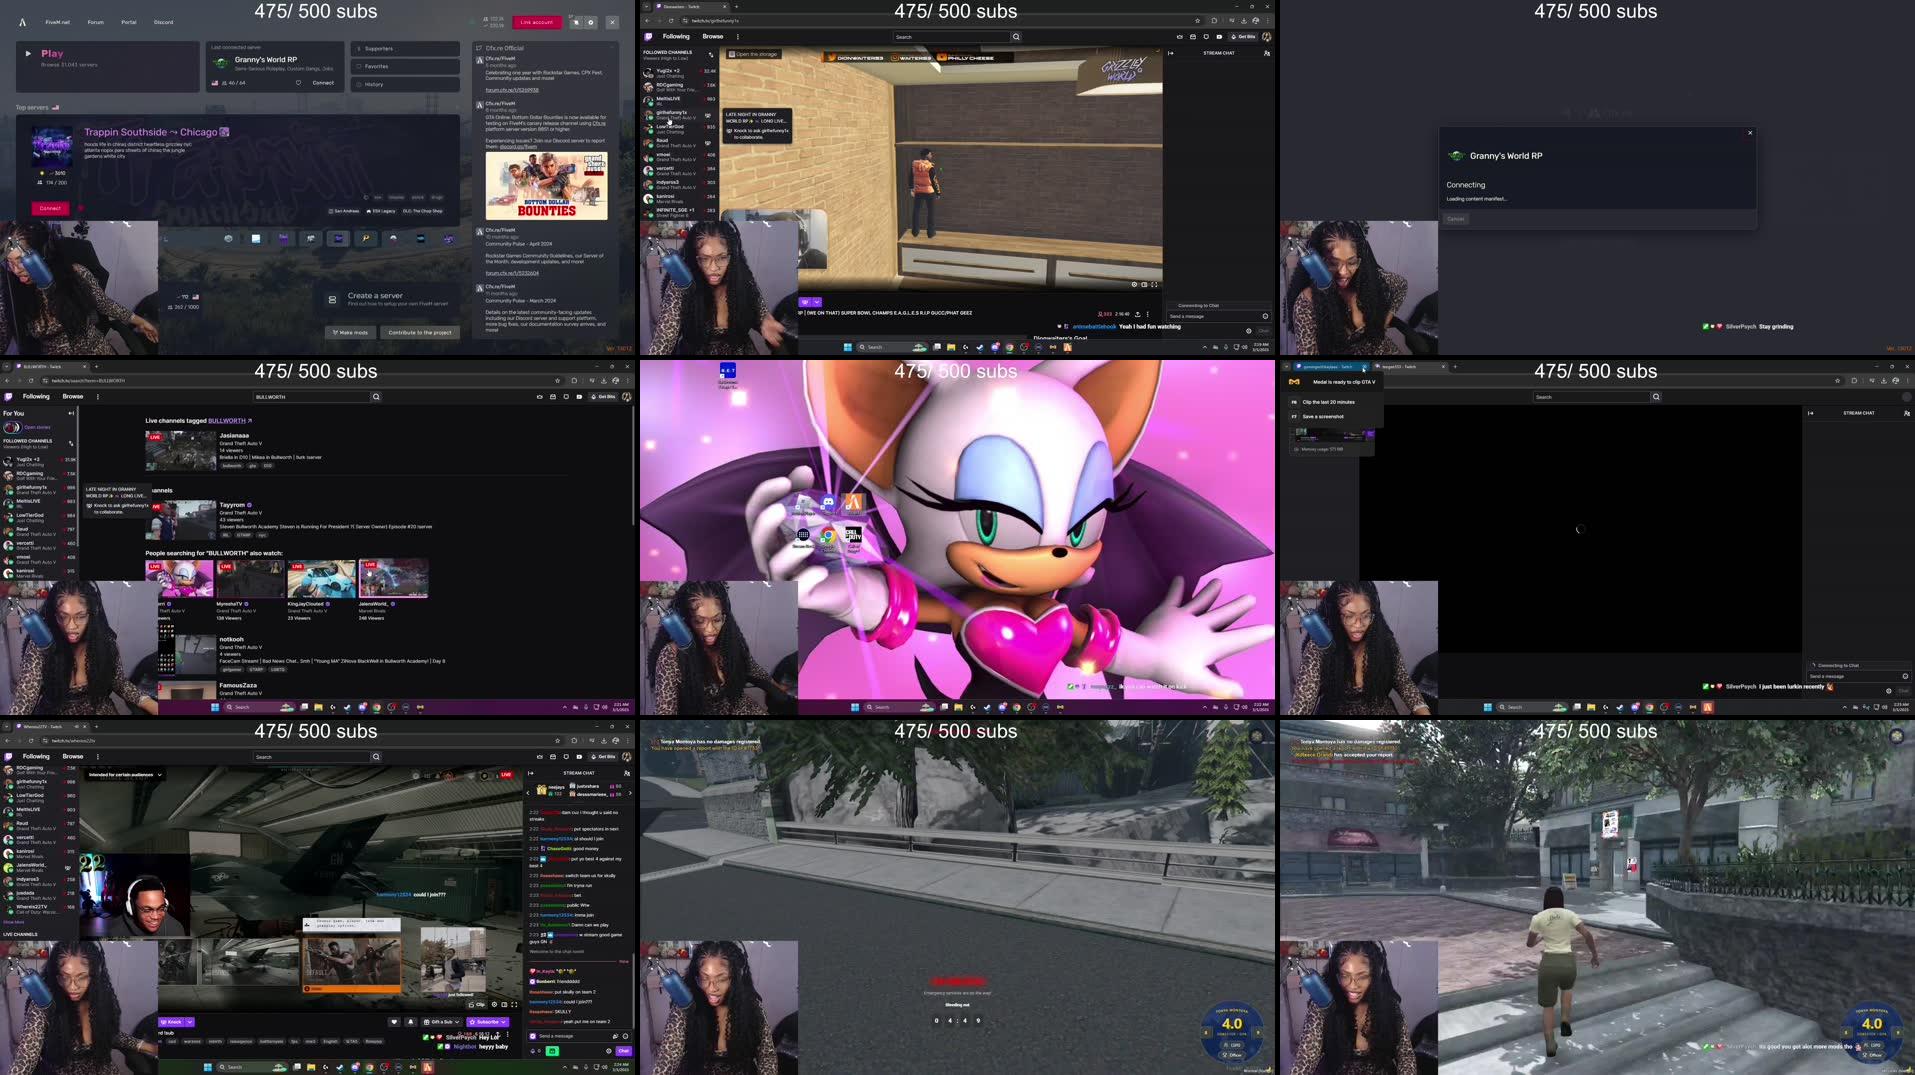Open the Tayyrom channel name in results
The width and height of the screenshot is (1915, 1075).
tap(232, 505)
